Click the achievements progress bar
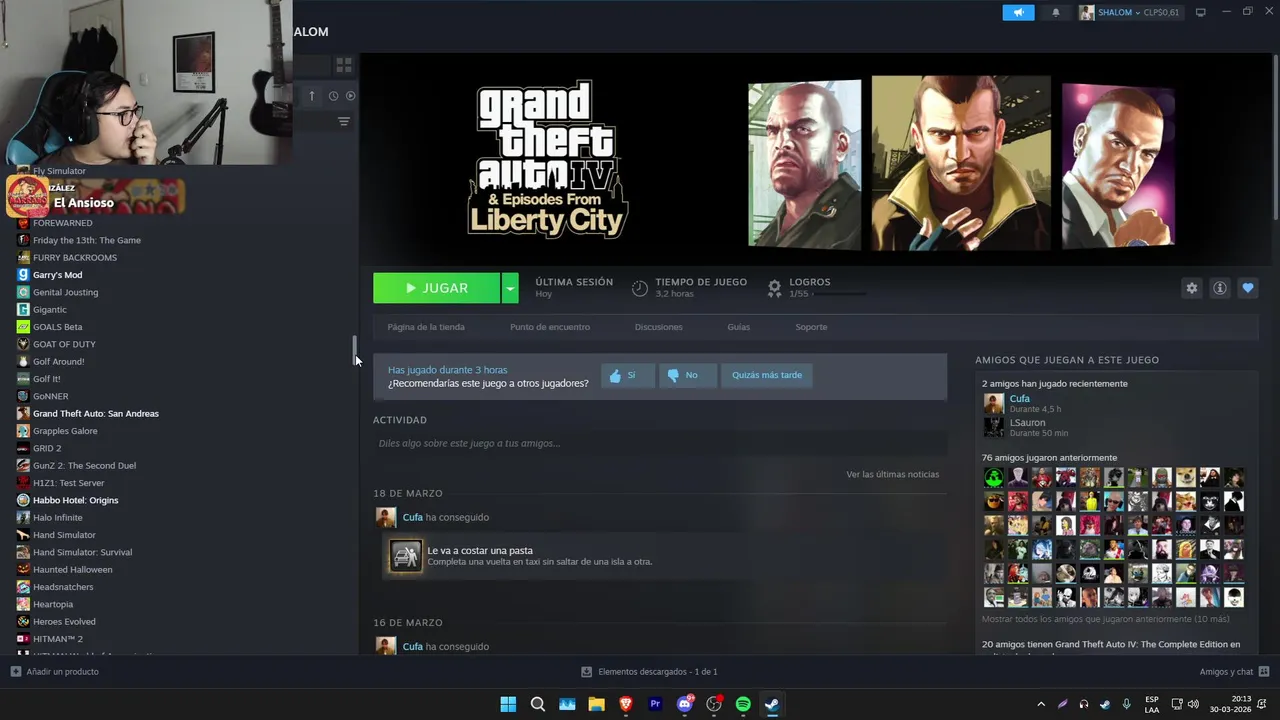This screenshot has height=720, width=1280. pos(838,294)
